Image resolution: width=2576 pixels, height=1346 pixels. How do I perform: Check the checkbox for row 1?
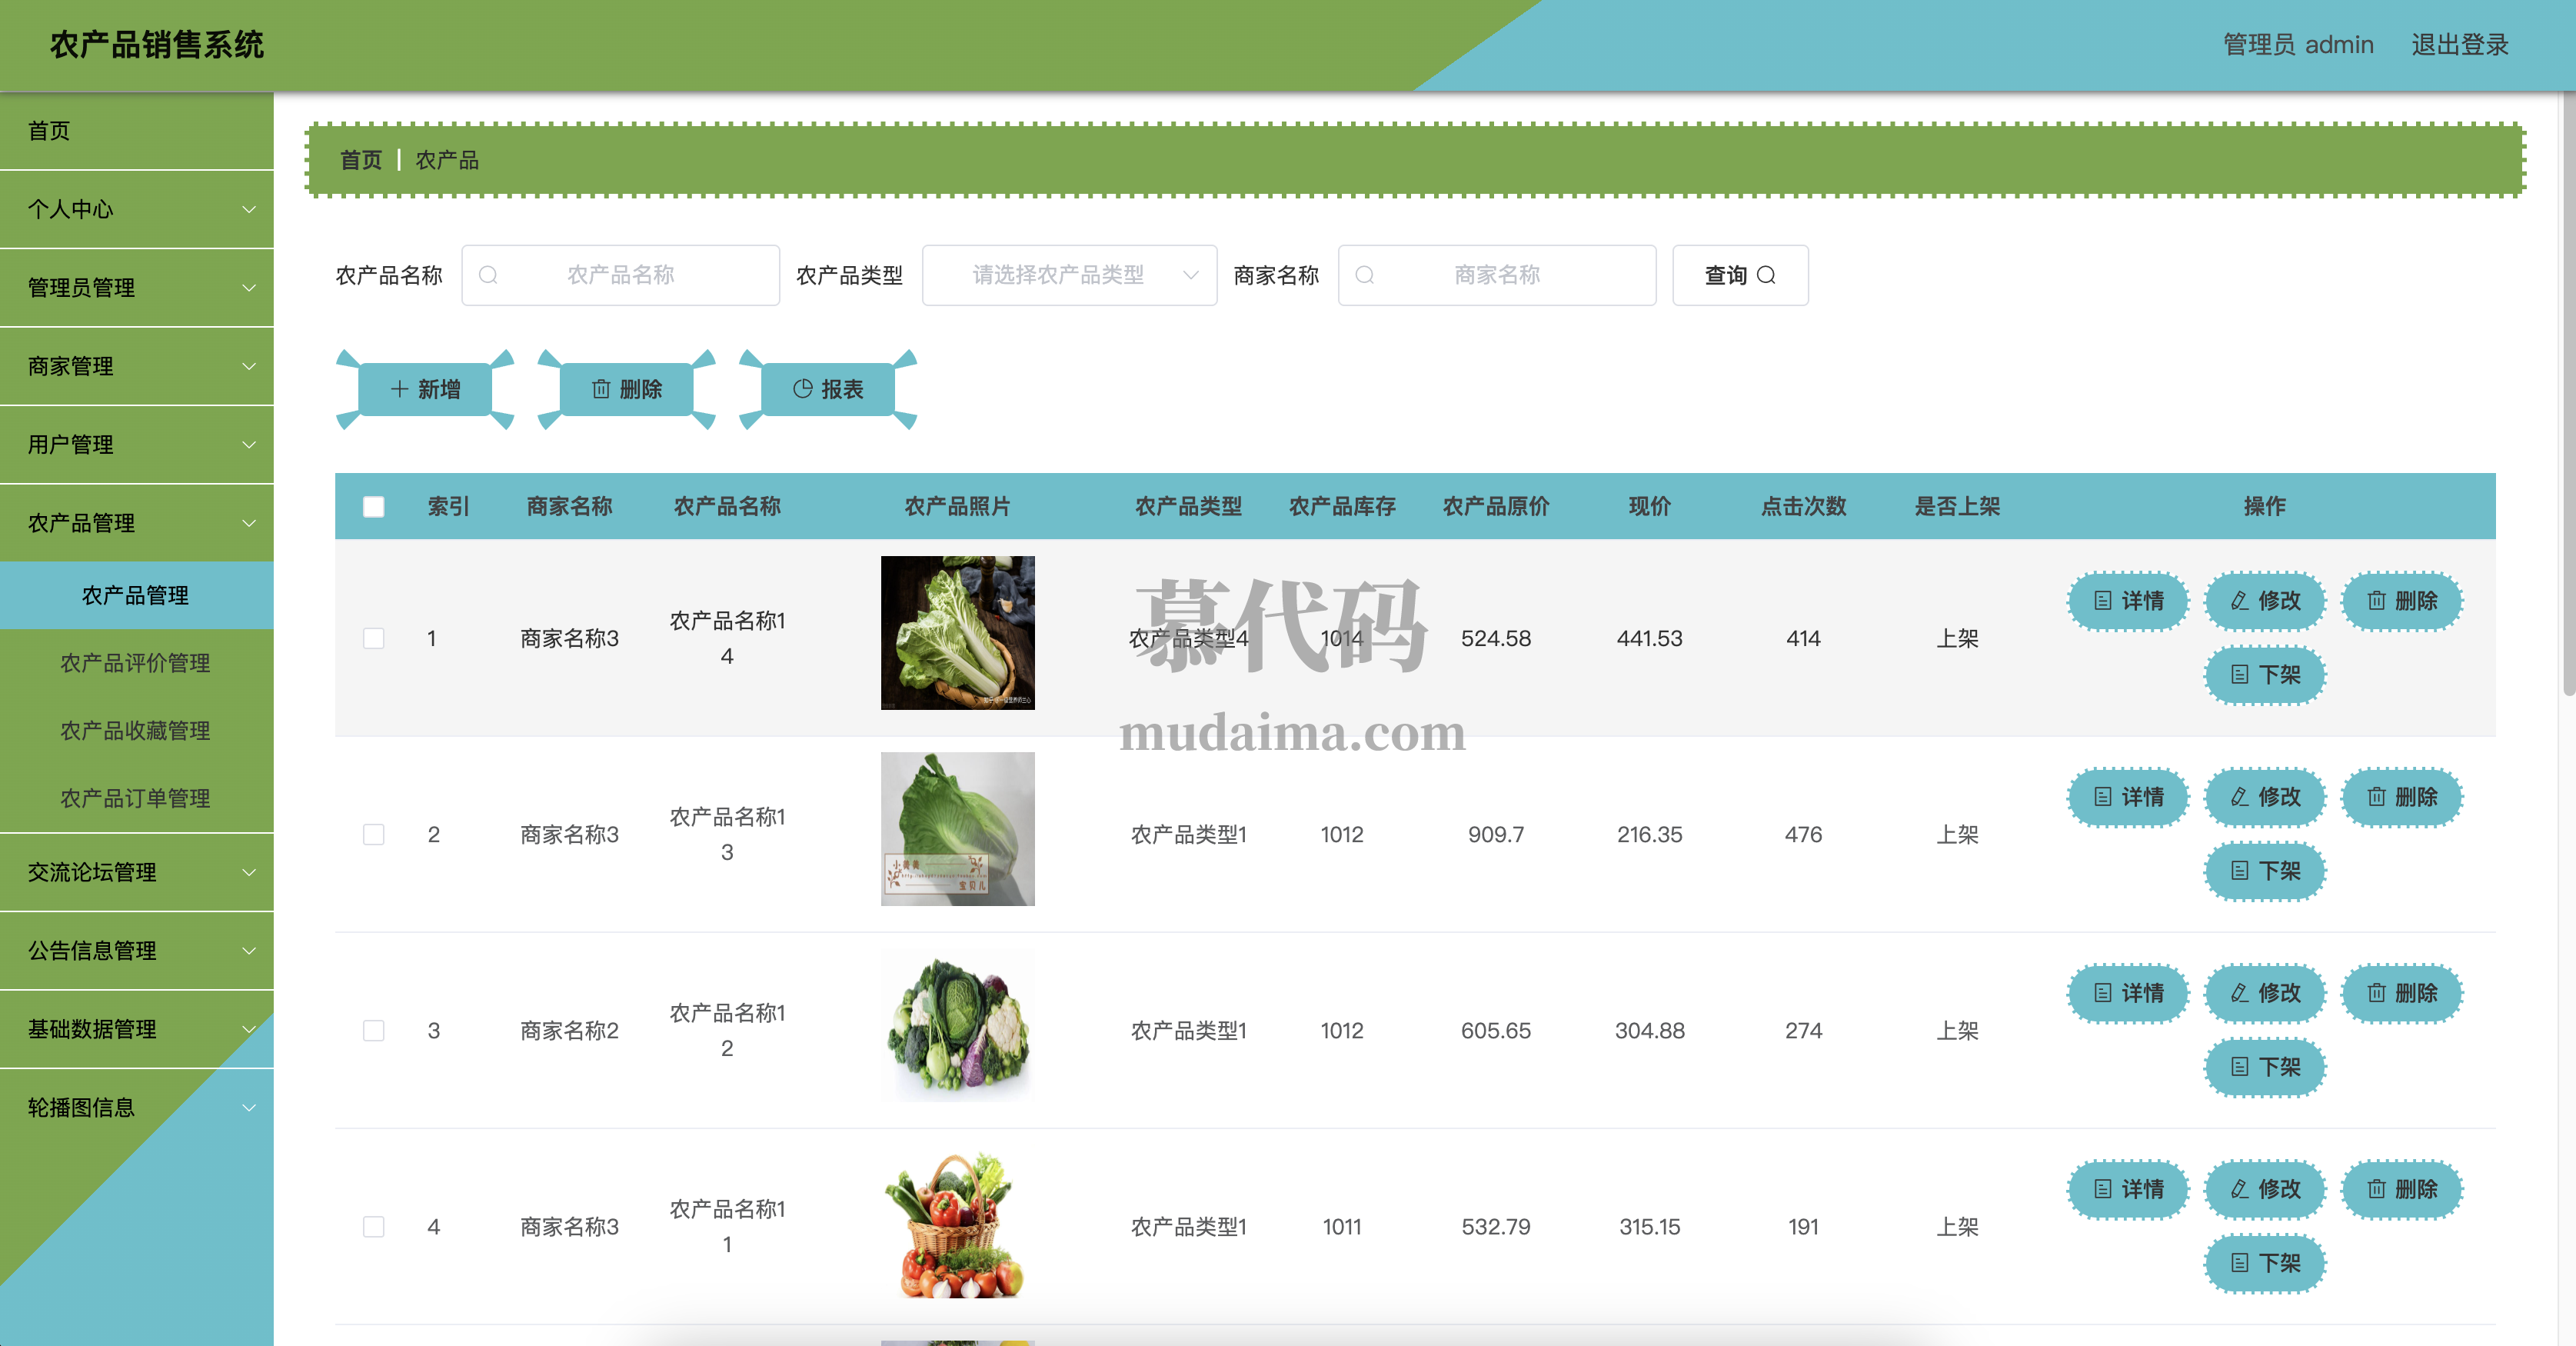374,638
